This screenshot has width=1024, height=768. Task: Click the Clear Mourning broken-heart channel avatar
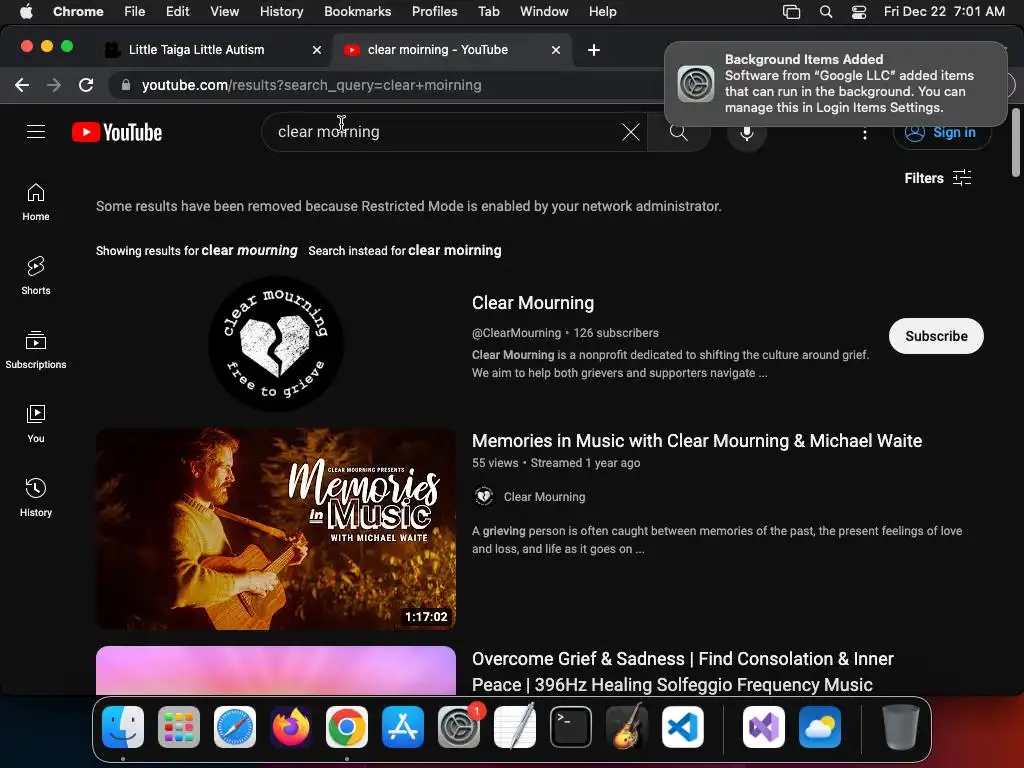pos(276,344)
